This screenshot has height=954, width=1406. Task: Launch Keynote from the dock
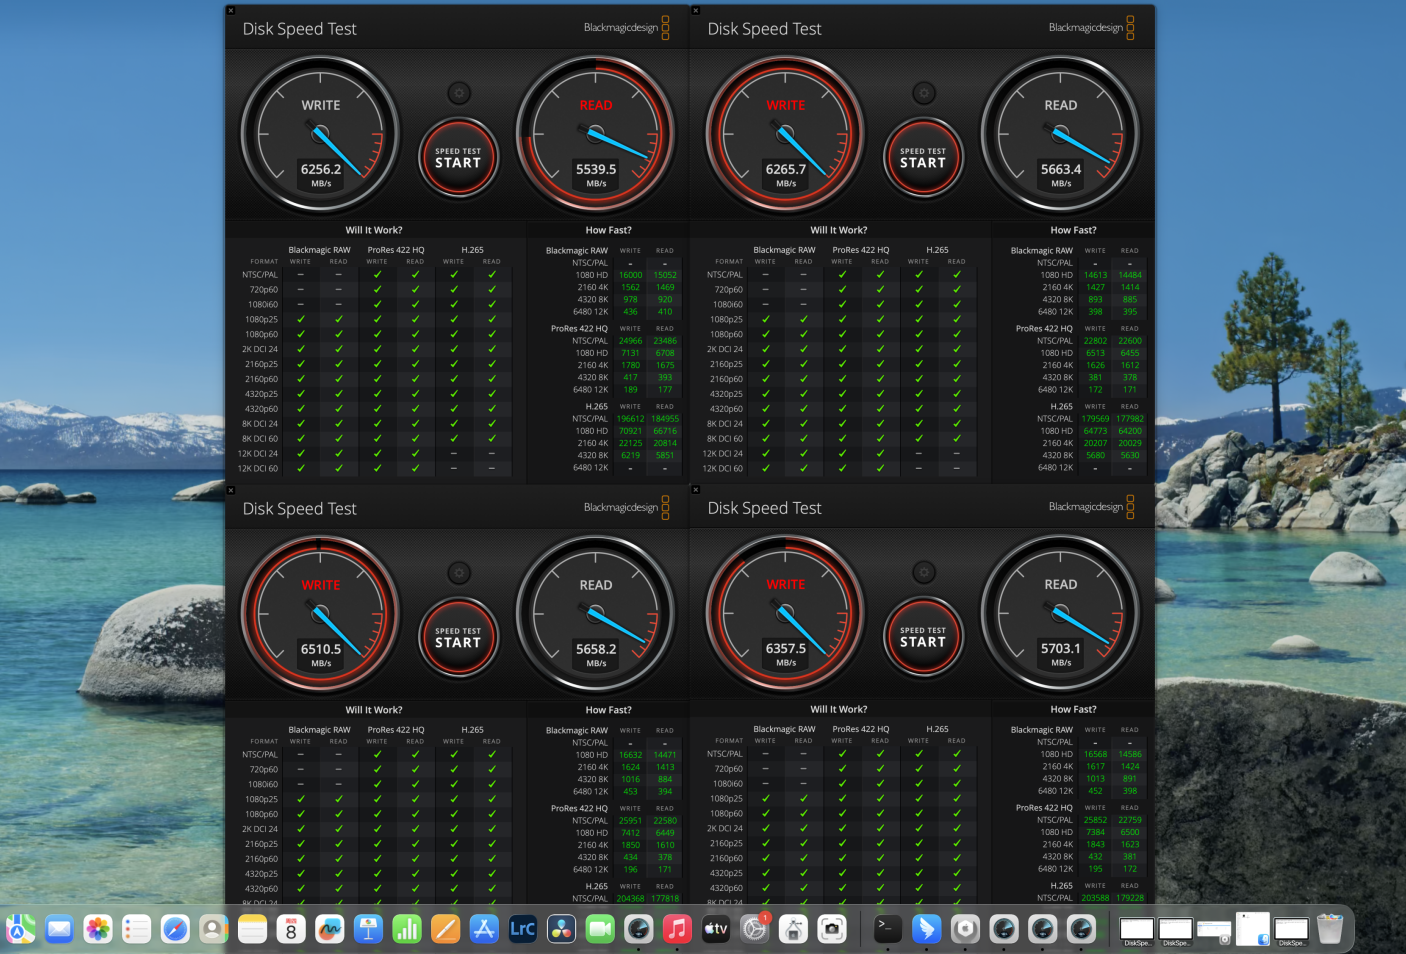[368, 929]
